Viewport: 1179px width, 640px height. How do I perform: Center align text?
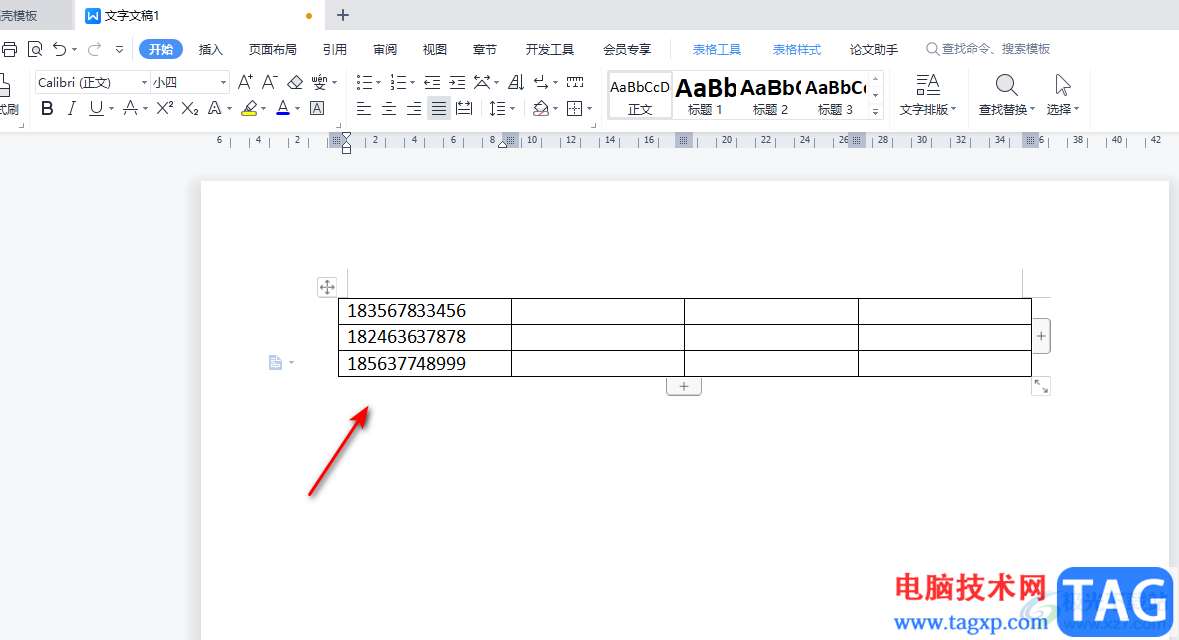[x=389, y=108]
